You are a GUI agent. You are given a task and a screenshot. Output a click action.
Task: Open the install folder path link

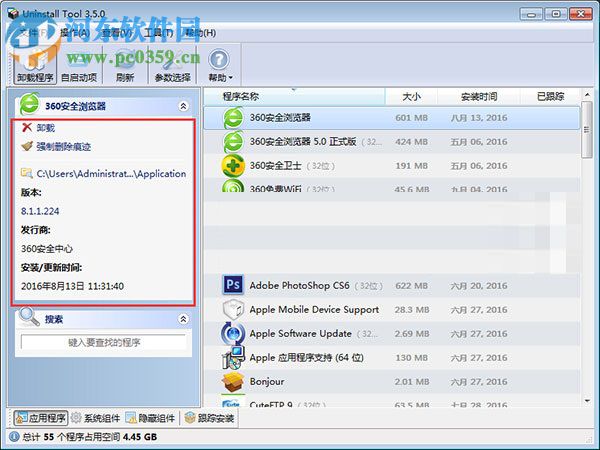(x=111, y=174)
